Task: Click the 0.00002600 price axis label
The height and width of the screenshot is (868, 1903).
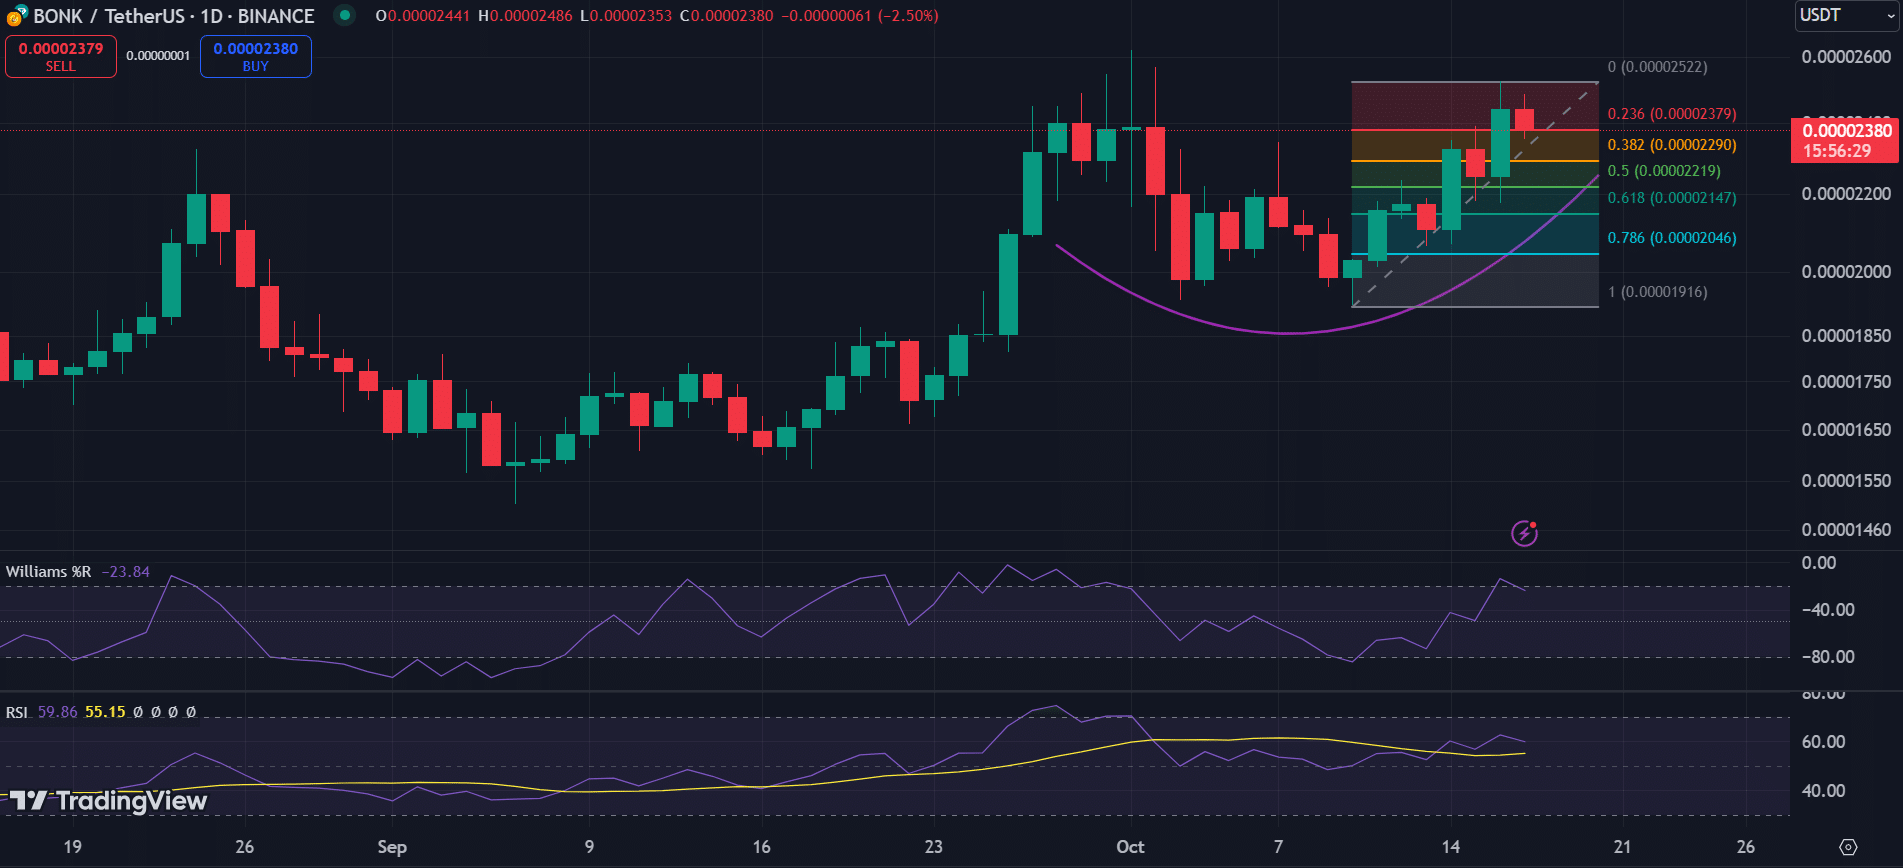Action: [x=1846, y=57]
